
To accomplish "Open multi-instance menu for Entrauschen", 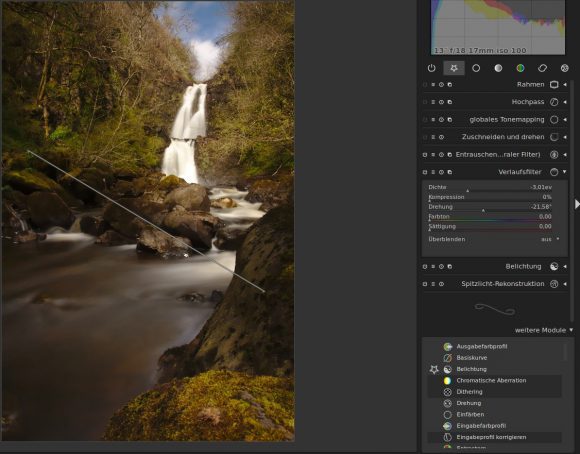I will (450, 155).
